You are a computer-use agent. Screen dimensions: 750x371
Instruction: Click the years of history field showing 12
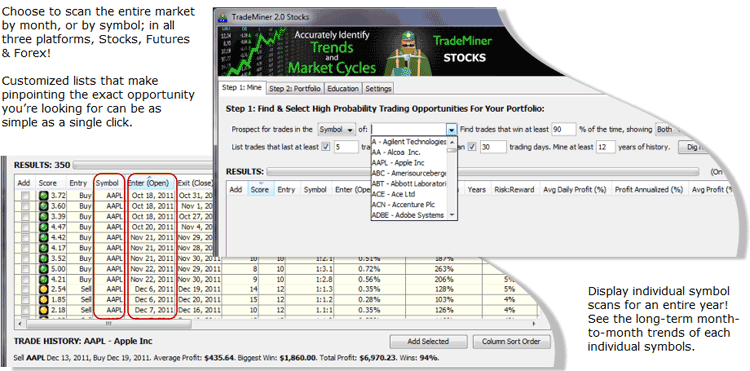point(606,147)
